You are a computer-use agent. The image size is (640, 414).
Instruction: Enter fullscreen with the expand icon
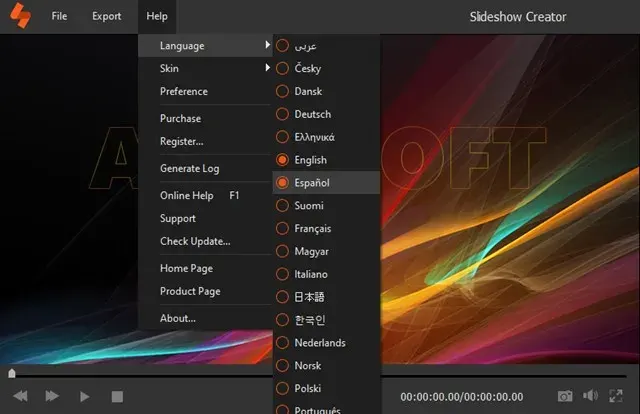tap(616, 396)
